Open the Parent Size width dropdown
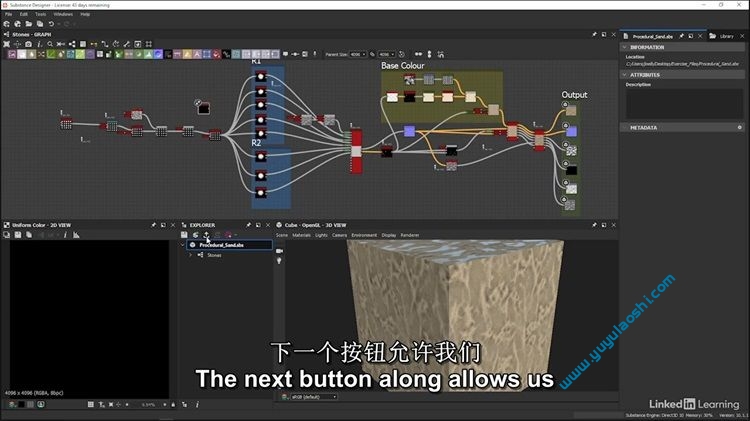The image size is (750, 421). (x=358, y=55)
